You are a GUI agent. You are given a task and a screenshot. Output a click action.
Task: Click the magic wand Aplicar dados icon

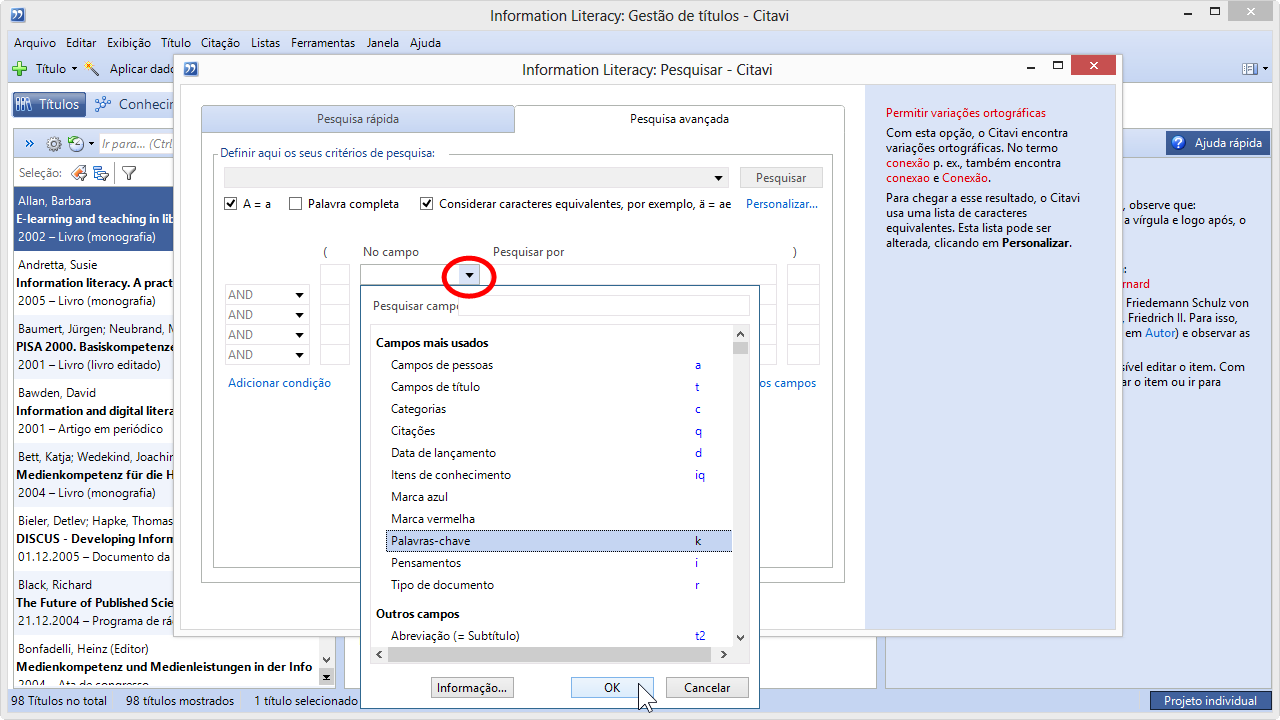[93, 69]
